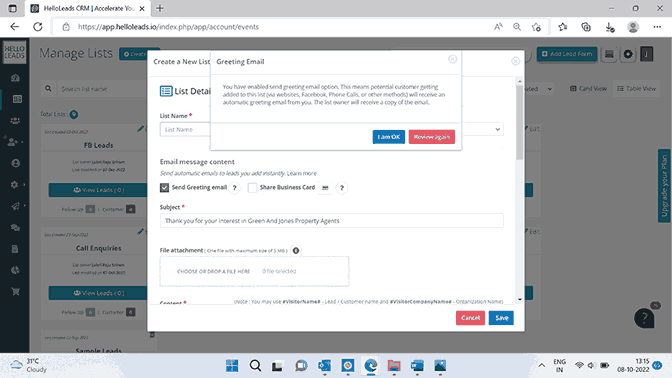Click the browser address bar
This screenshot has width=672, height=378.
coord(274,27)
